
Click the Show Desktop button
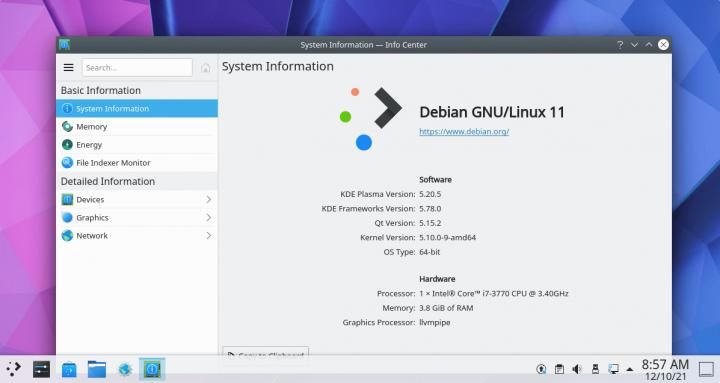[706, 369]
